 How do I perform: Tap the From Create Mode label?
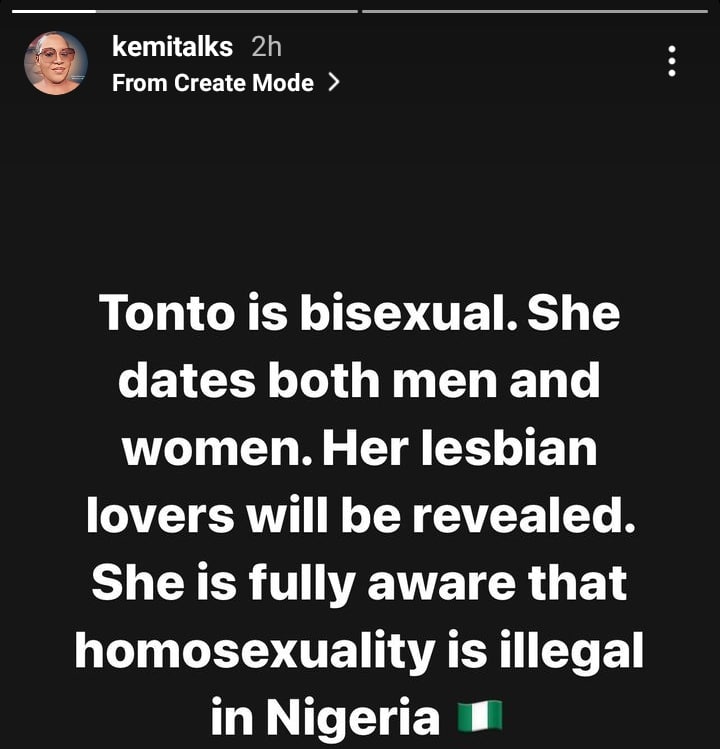[x=213, y=83]
